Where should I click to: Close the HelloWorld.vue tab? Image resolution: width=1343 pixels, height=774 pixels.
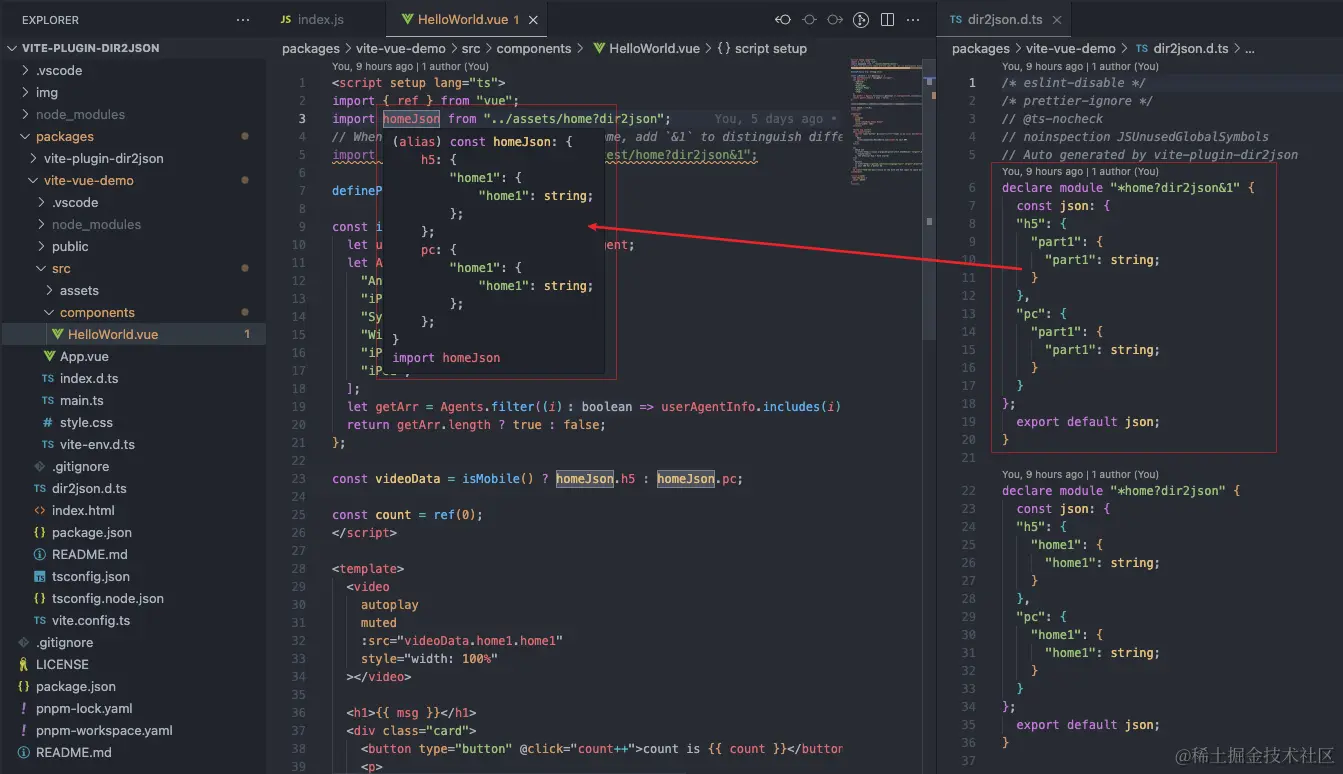pyautogui.click(x=534, y=20)
